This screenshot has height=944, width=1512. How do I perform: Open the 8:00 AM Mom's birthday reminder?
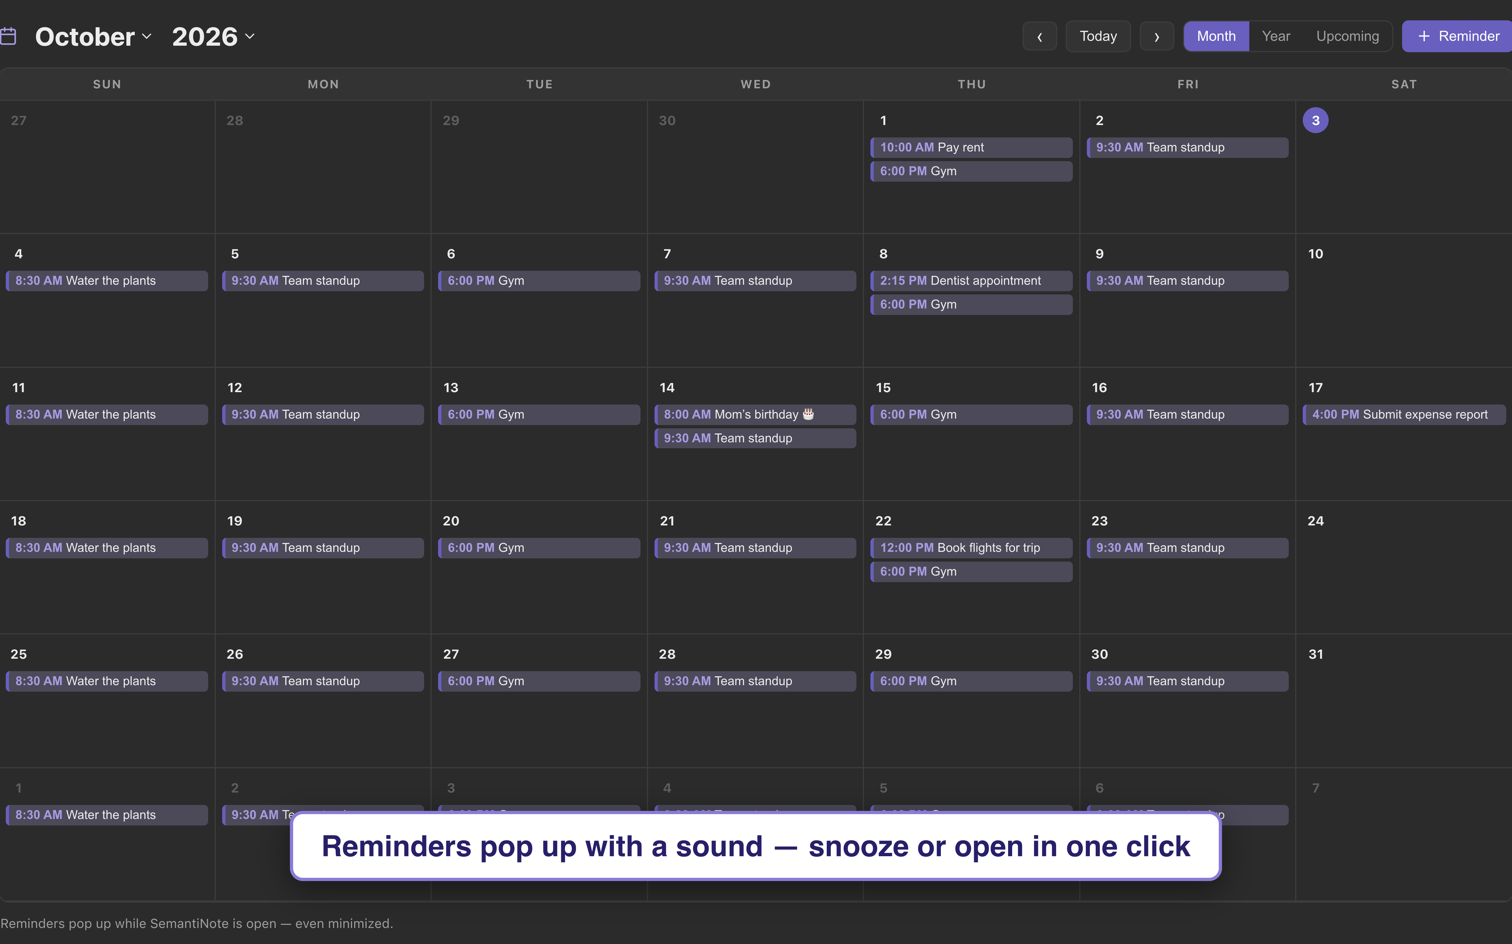(755, 414)
